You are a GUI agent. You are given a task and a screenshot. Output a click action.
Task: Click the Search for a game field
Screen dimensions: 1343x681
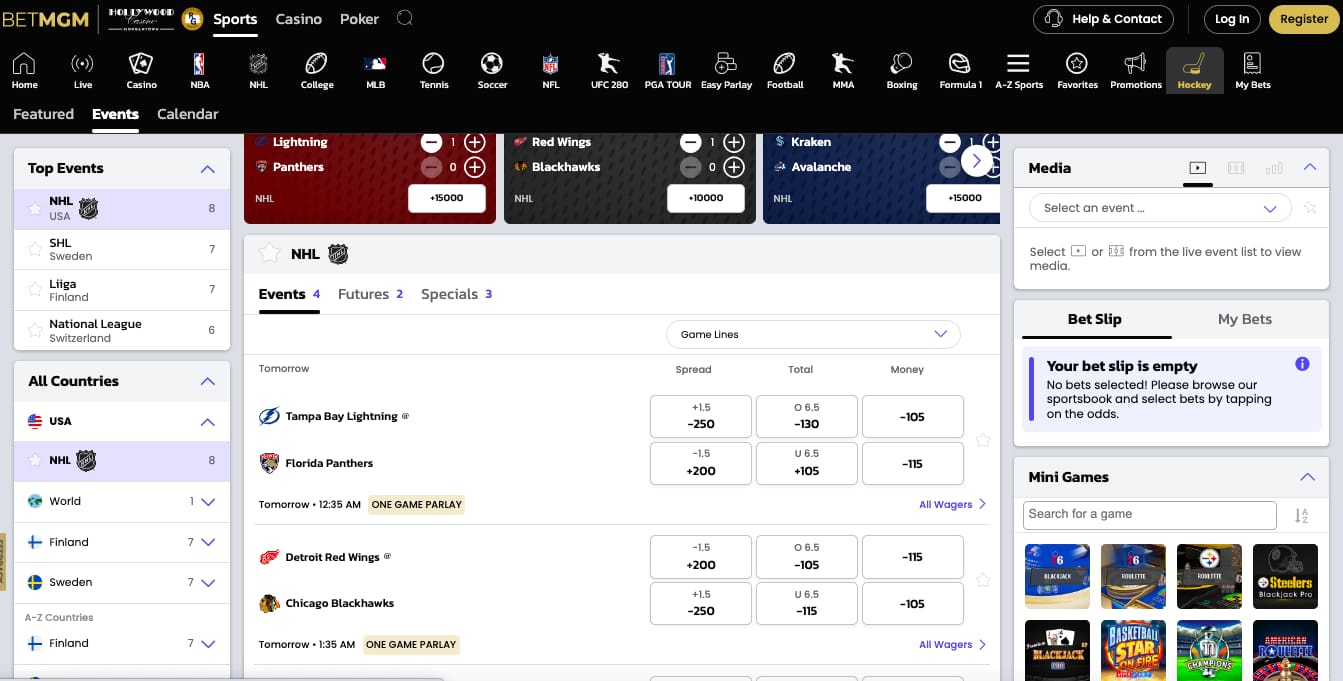(x=1150, y=514)
